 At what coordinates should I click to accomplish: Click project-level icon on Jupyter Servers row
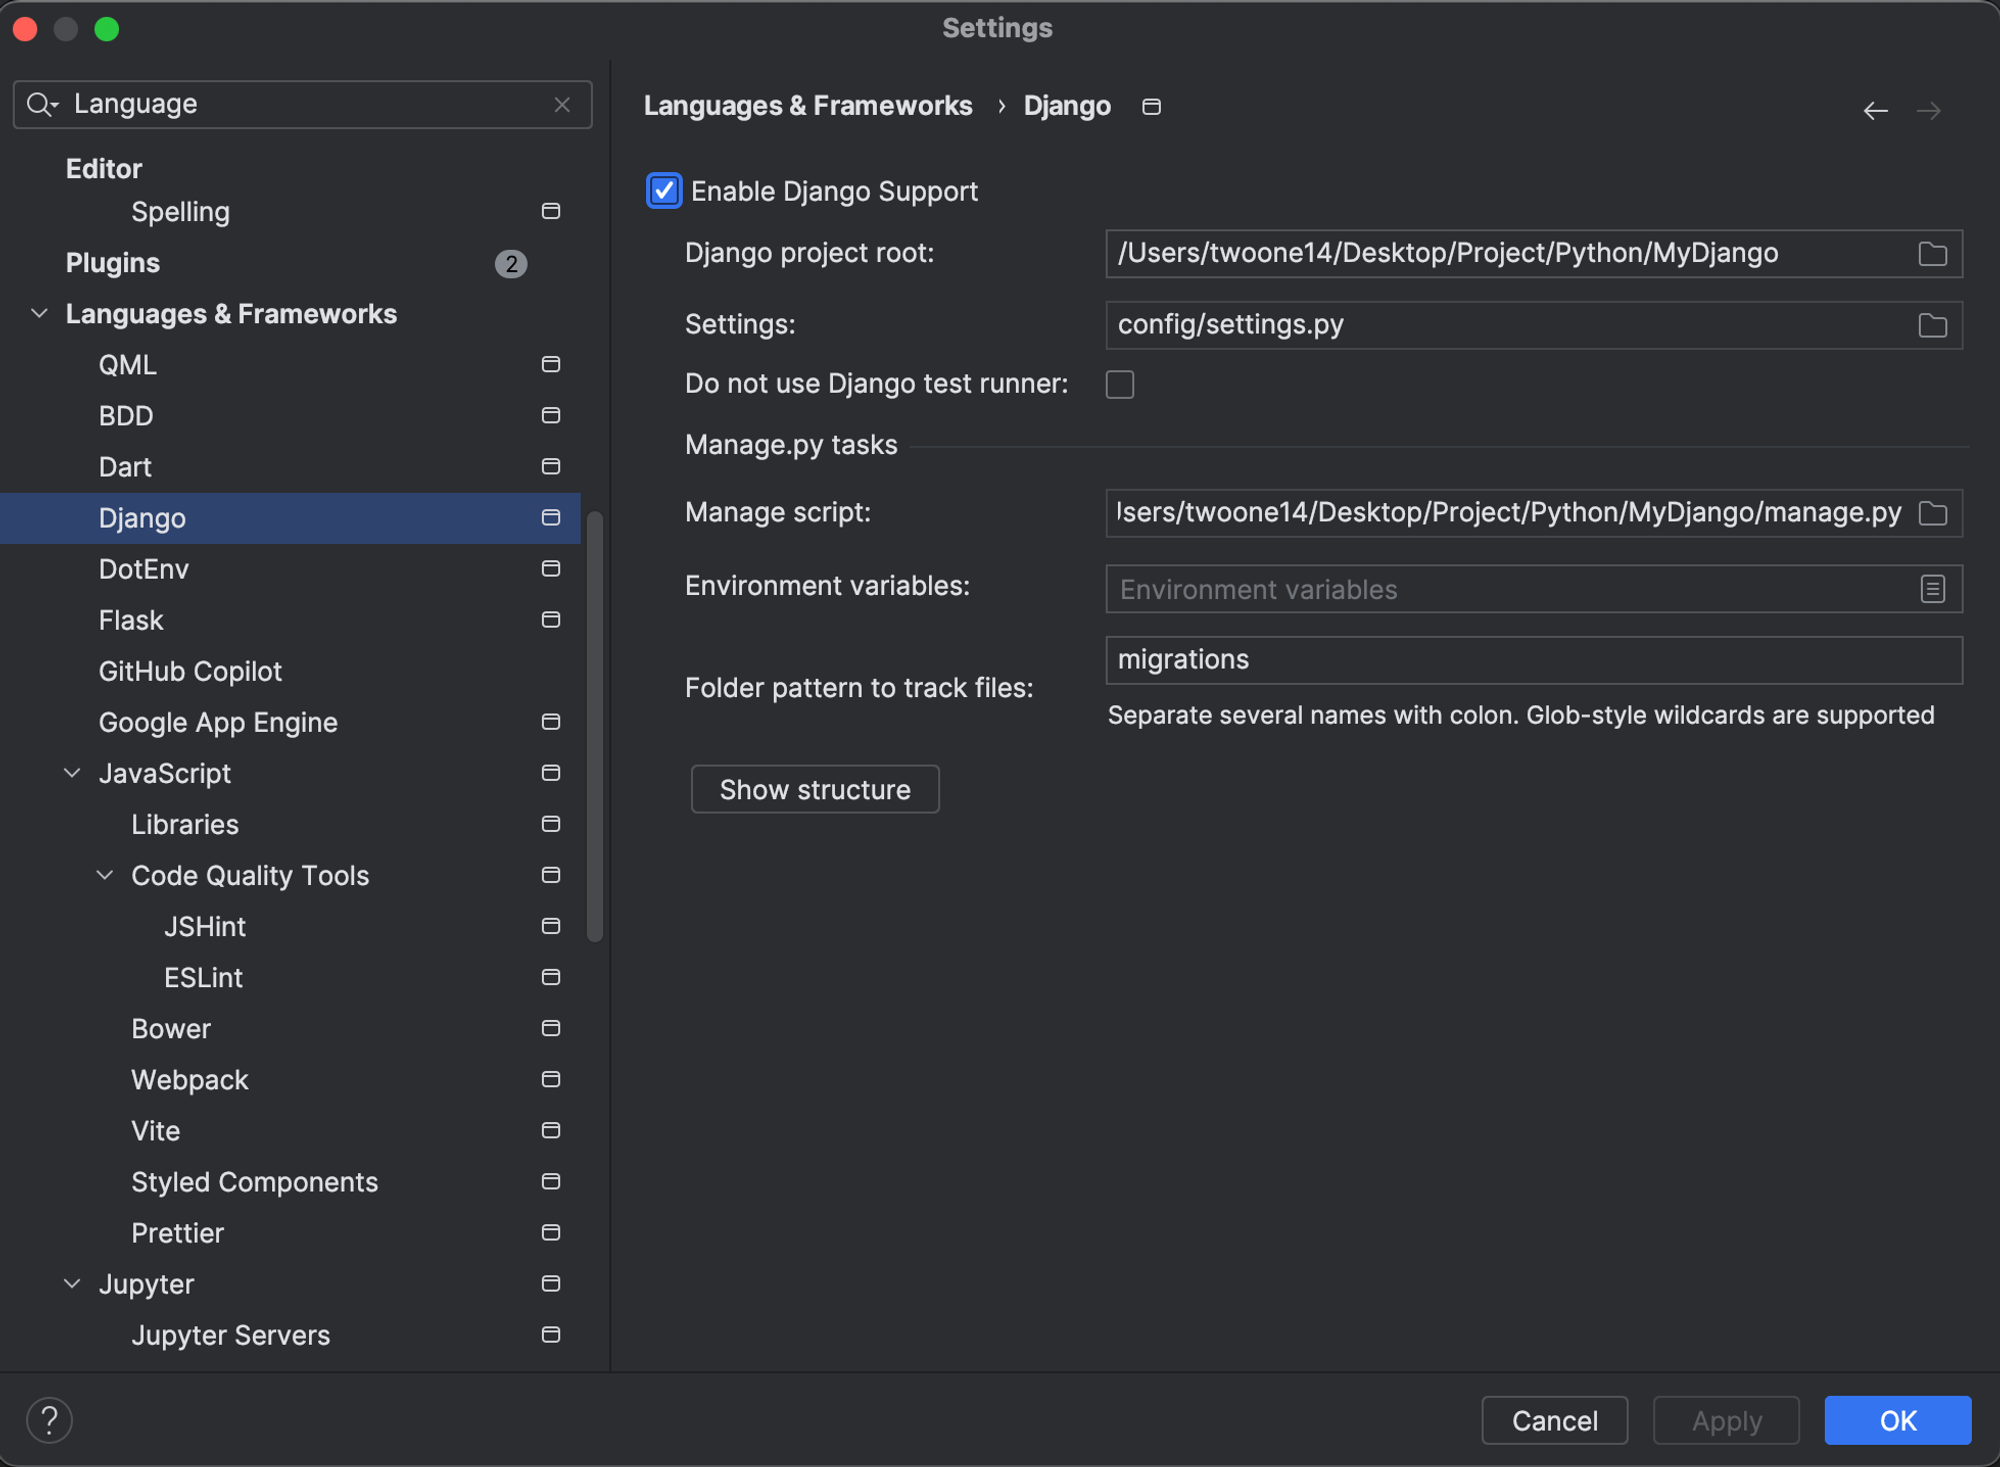pos(550,1334)
